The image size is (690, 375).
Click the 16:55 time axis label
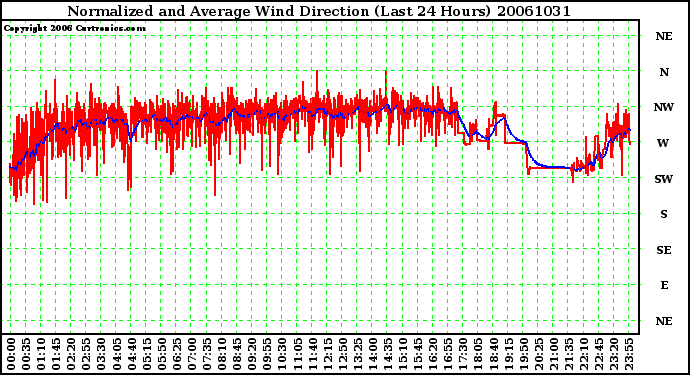(448, 354)
